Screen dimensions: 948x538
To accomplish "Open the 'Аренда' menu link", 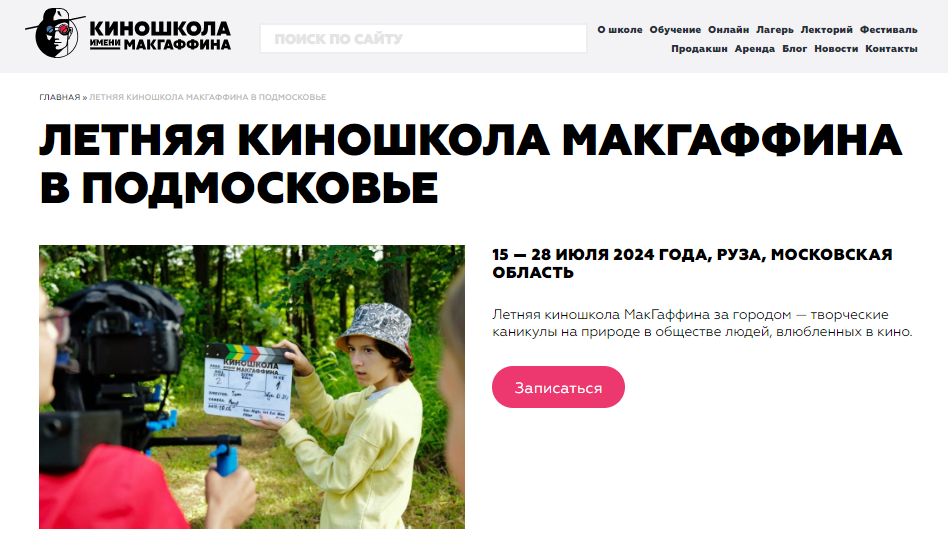I will pos(755,48).
